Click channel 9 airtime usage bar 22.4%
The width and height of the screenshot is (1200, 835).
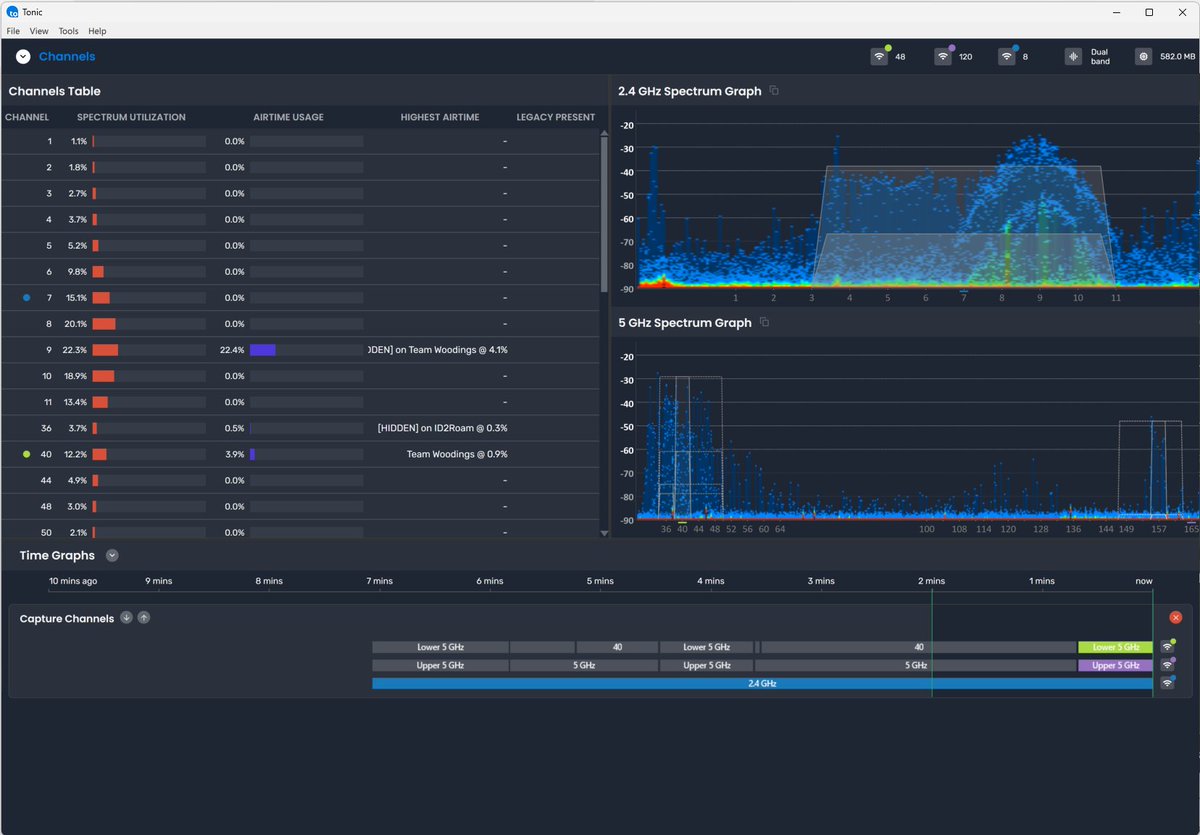[x=306, y=350]
